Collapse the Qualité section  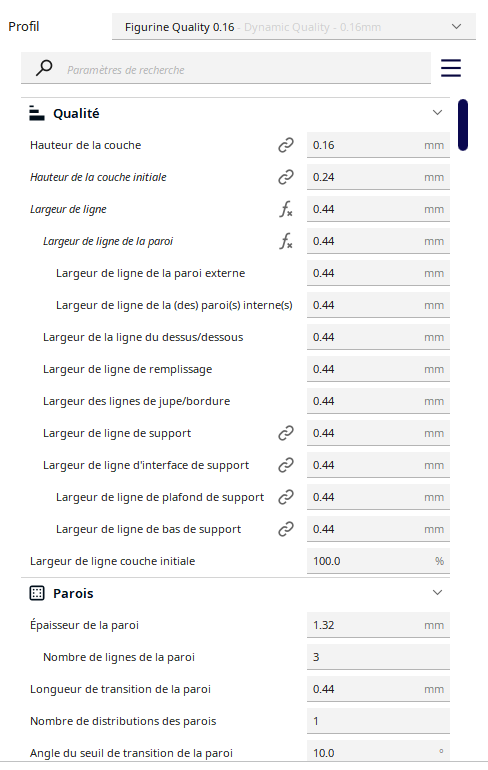437,113
